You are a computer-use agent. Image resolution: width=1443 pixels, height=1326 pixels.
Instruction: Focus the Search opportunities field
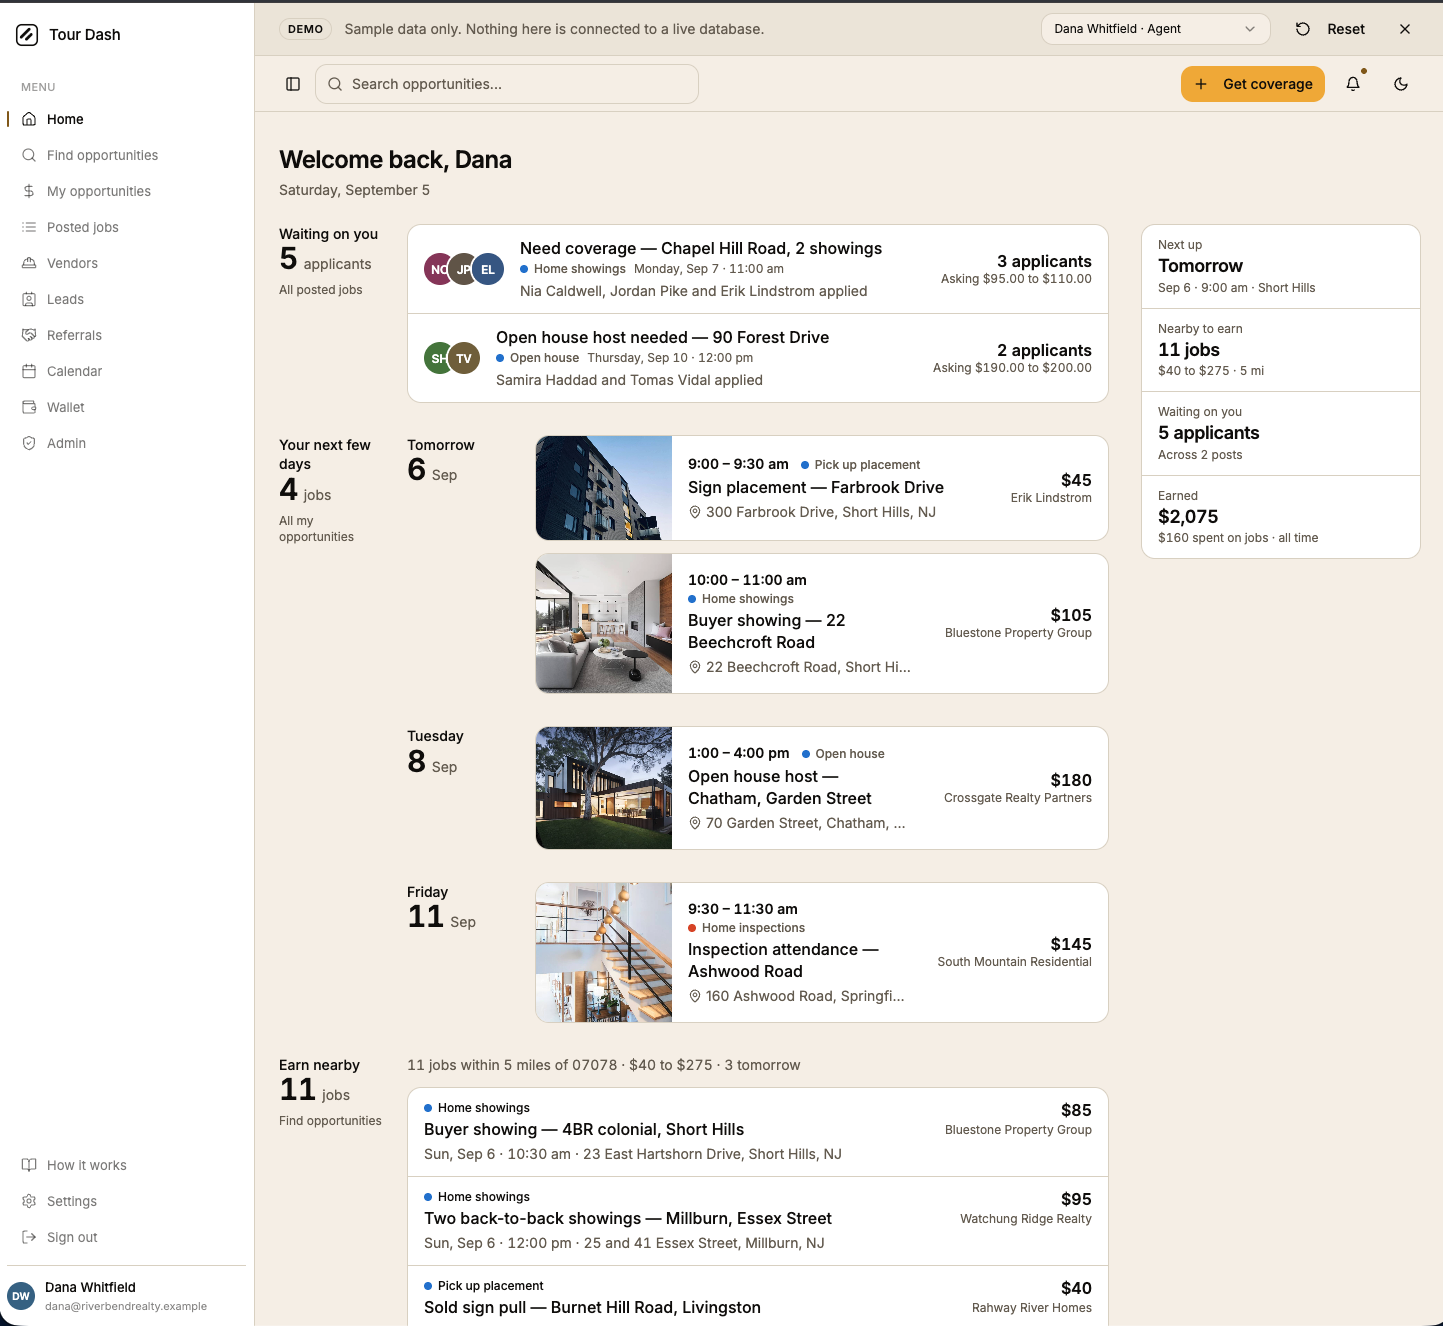[x=507, y=84]
